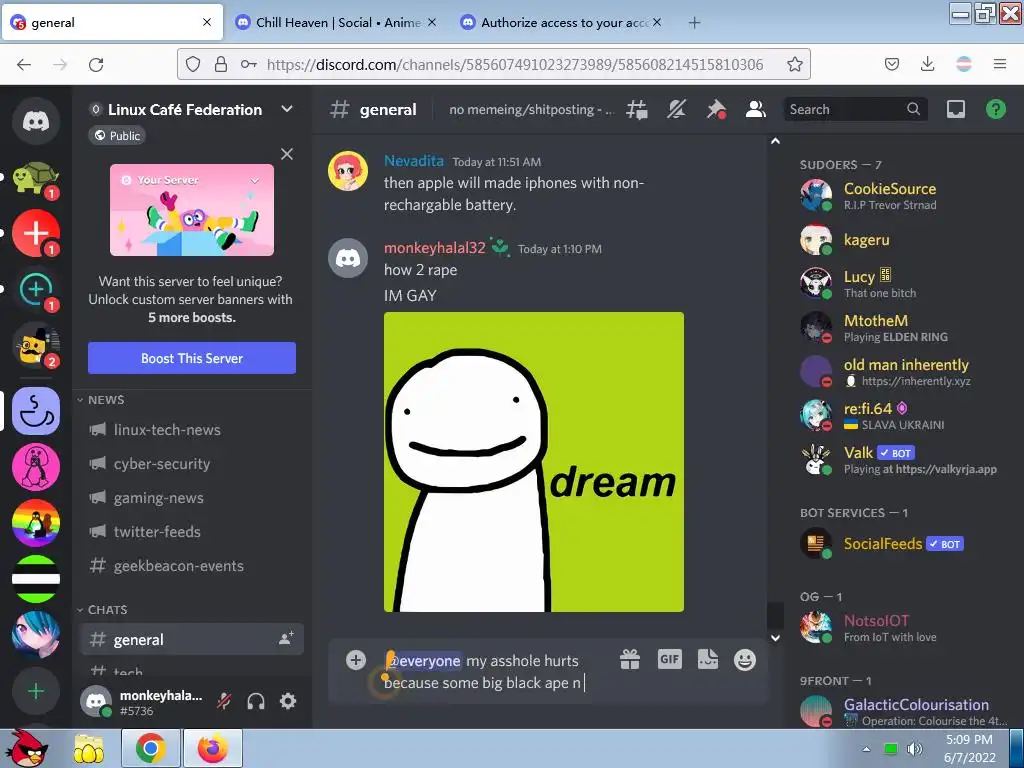Open the pink penguin server icon
Screen dimensions: 1024x768
pos(36,467)
